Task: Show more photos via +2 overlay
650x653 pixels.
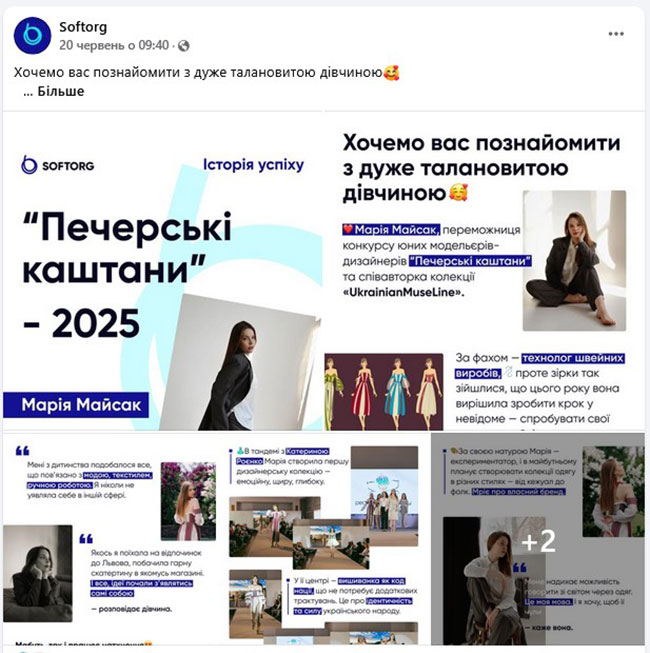Action: (x=538, y=539)
